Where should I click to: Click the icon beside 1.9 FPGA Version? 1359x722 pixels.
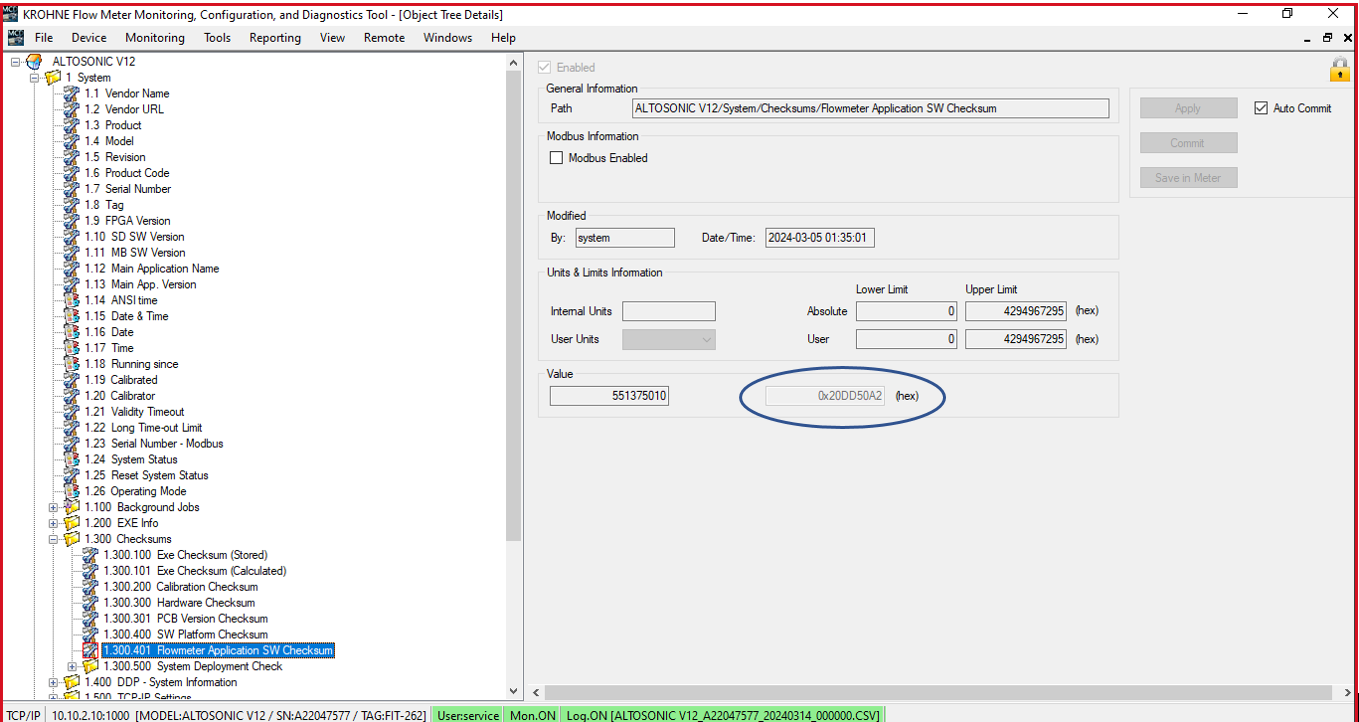(72, 221)
